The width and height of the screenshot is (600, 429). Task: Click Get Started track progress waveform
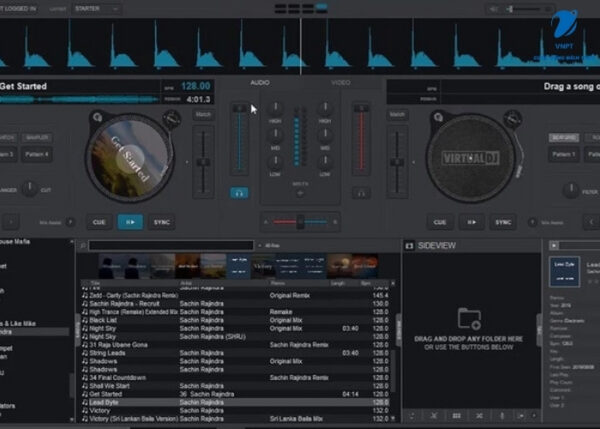[x=80, y=100]
